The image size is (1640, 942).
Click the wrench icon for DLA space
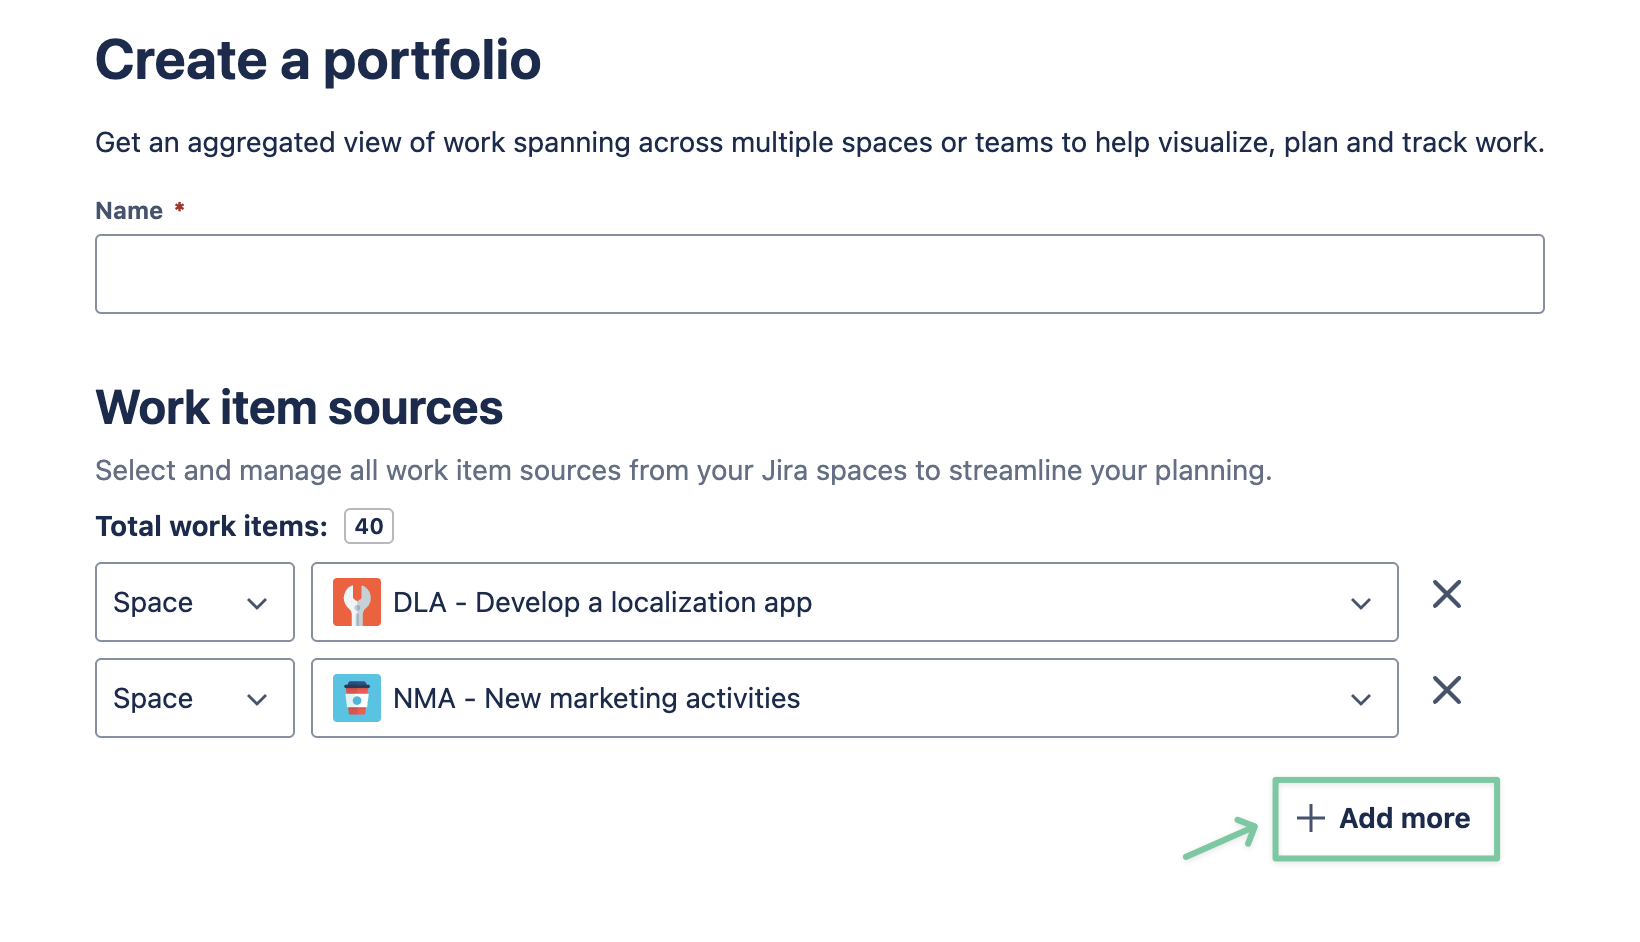click(357, 602)
